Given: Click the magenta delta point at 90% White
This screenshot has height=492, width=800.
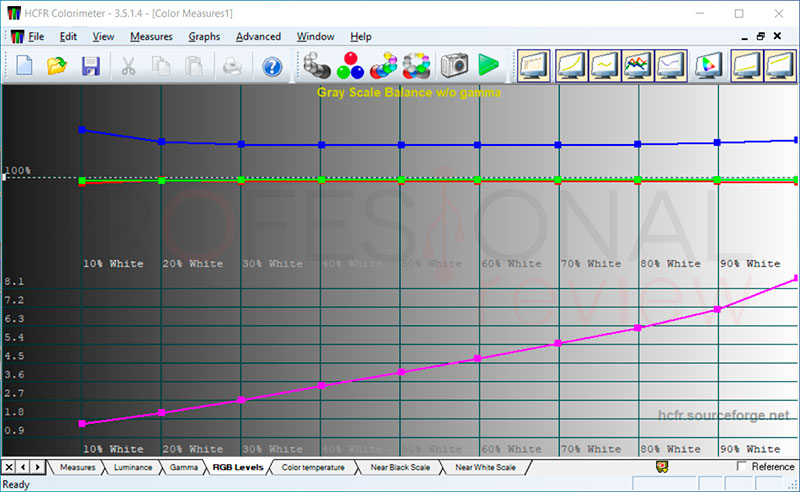Looking at the screenshot, I should coord(717,309).
